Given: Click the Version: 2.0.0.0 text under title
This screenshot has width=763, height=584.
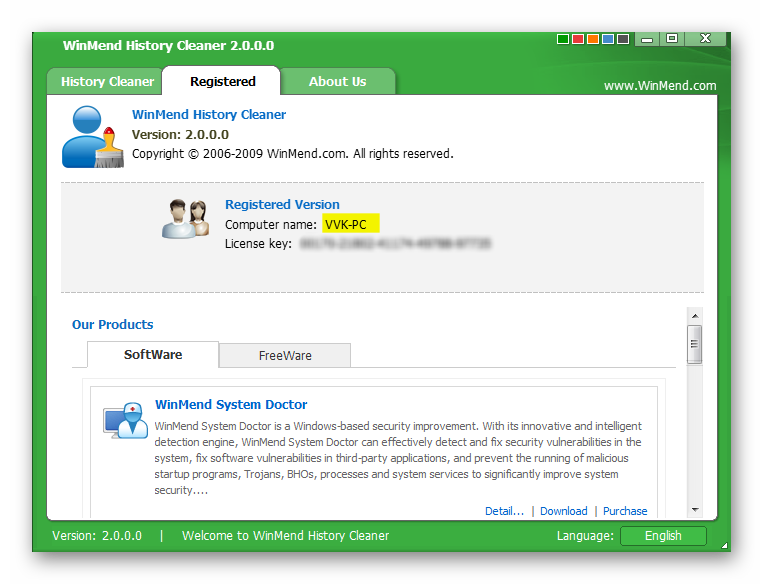Looking at the screenshot, I should click(x=180, y=134).
